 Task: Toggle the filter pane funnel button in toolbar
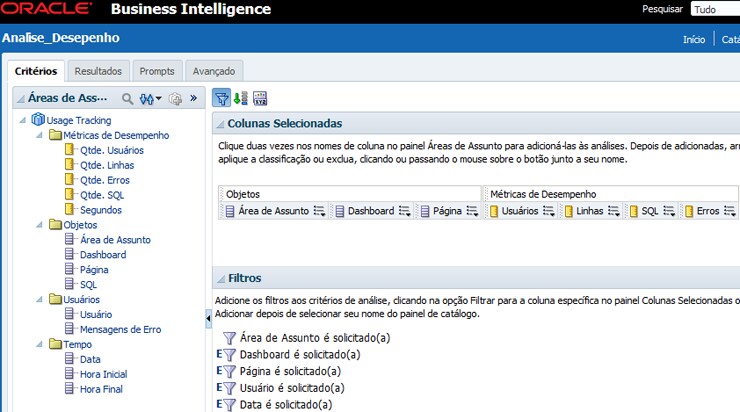(x=221, y=98)
